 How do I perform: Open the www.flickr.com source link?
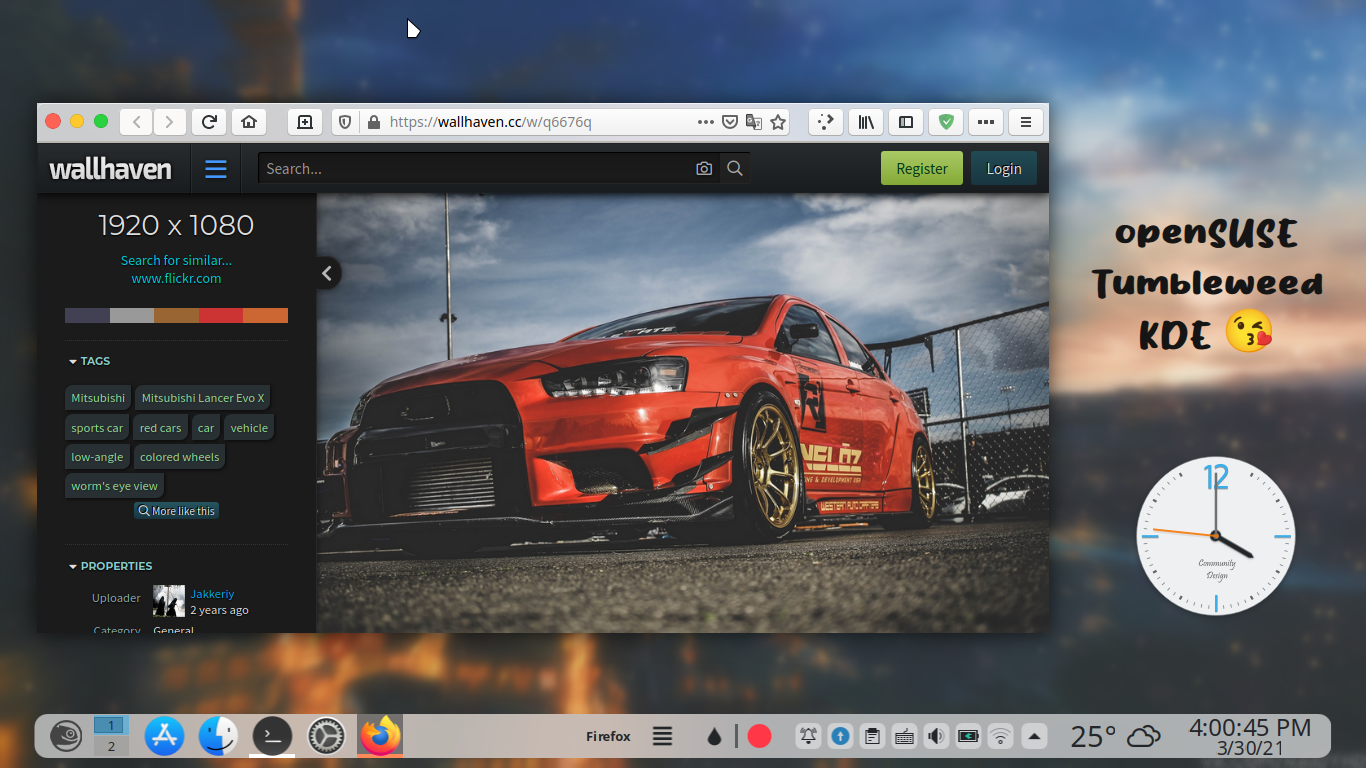176,279
